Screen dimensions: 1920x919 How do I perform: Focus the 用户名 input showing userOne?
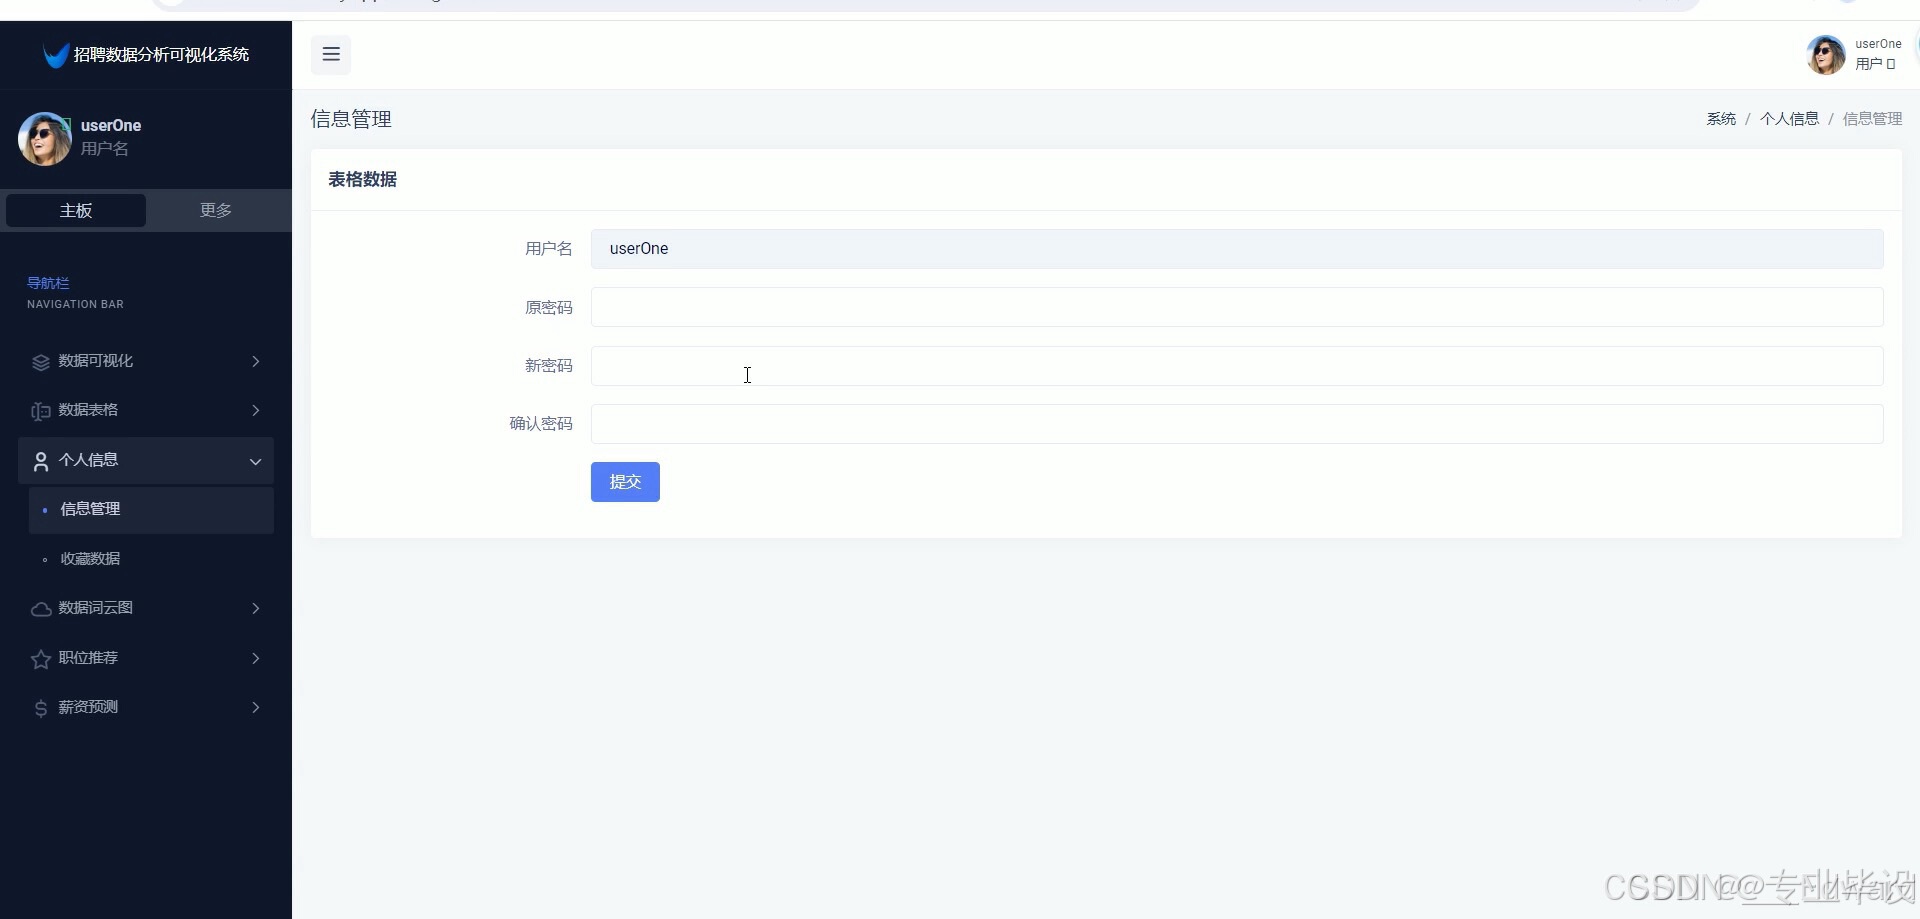pyautogui.click(x=1237, y=249)
